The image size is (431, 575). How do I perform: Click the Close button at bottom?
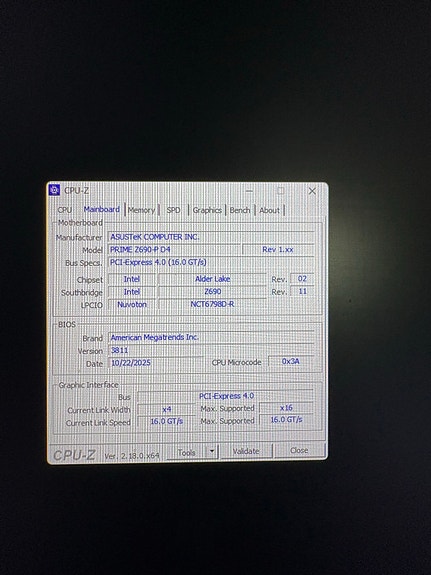pyautogui.click(x=299, y=450)
